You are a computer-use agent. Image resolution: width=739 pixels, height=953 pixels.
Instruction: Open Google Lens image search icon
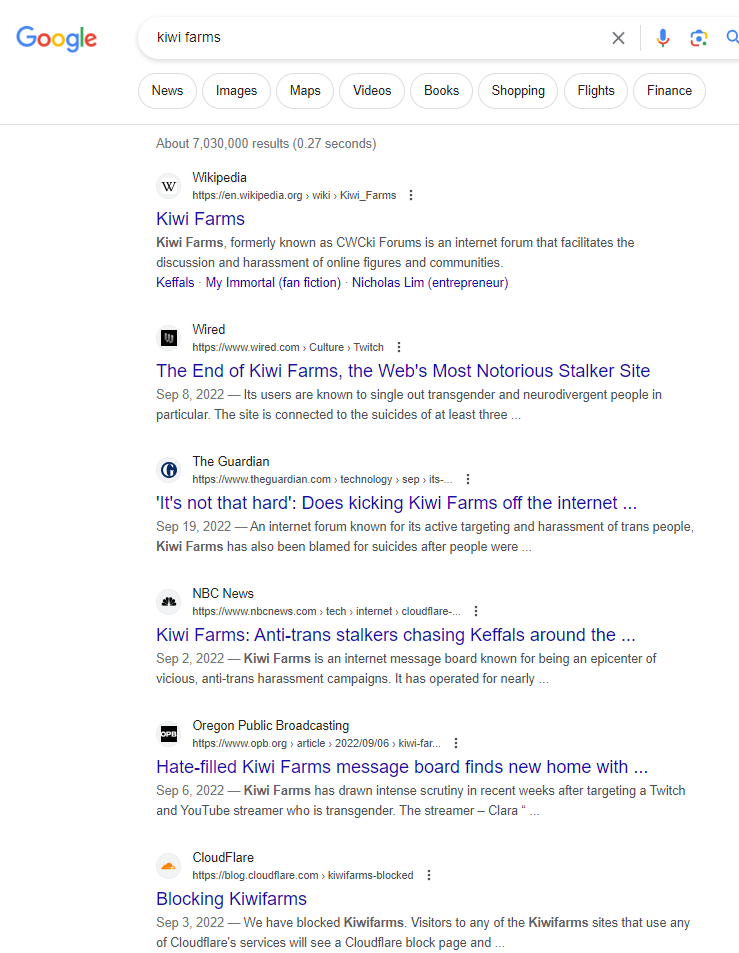(x=698, y=38)
